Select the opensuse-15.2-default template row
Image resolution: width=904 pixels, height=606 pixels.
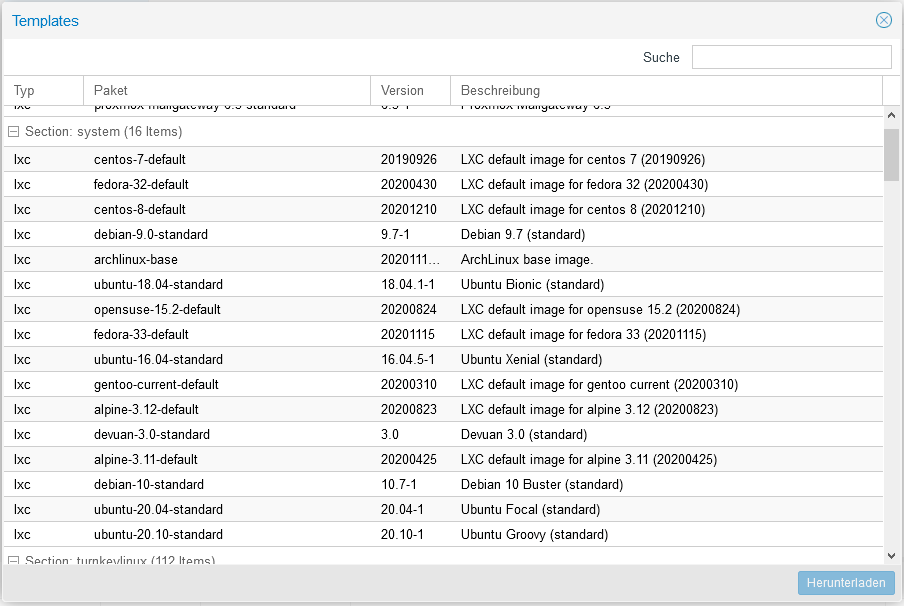coord(443,310)
